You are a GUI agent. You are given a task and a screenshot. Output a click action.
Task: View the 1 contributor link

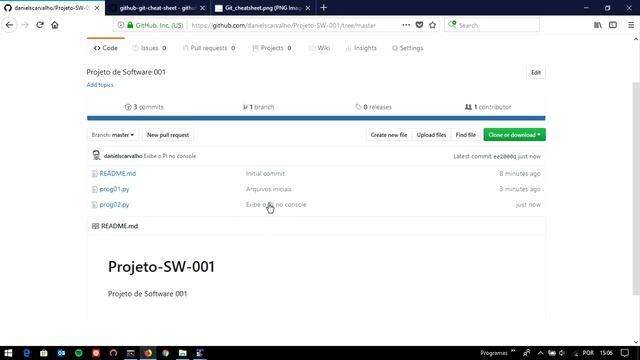(x=488, y=107)
